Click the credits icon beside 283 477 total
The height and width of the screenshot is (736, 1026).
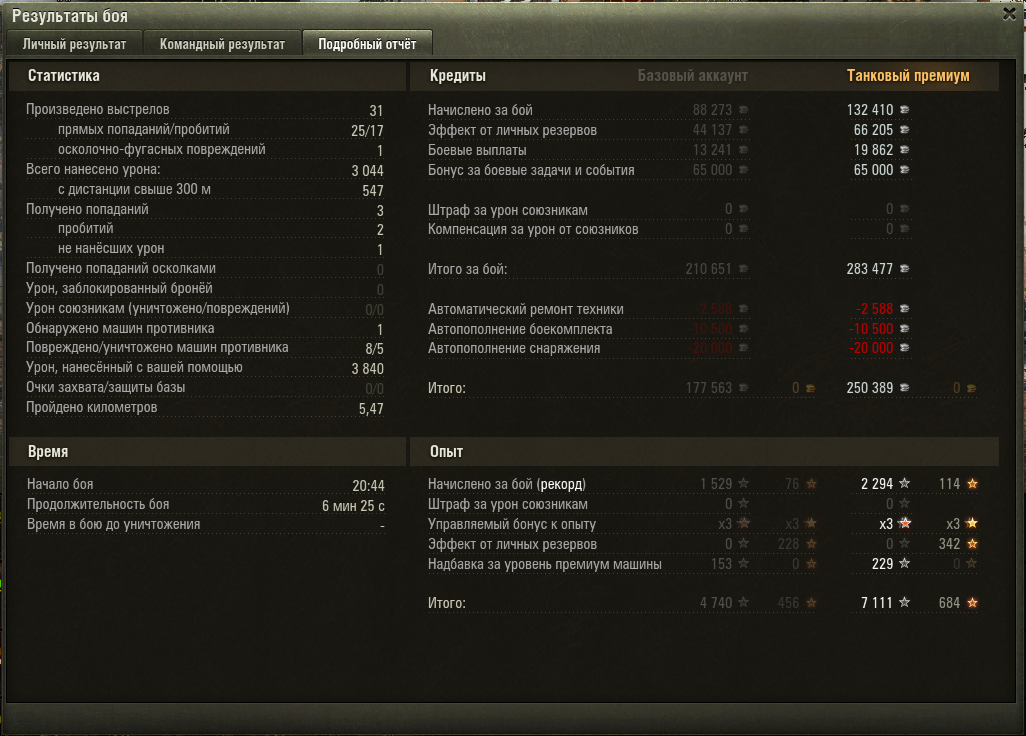point(904,269)
